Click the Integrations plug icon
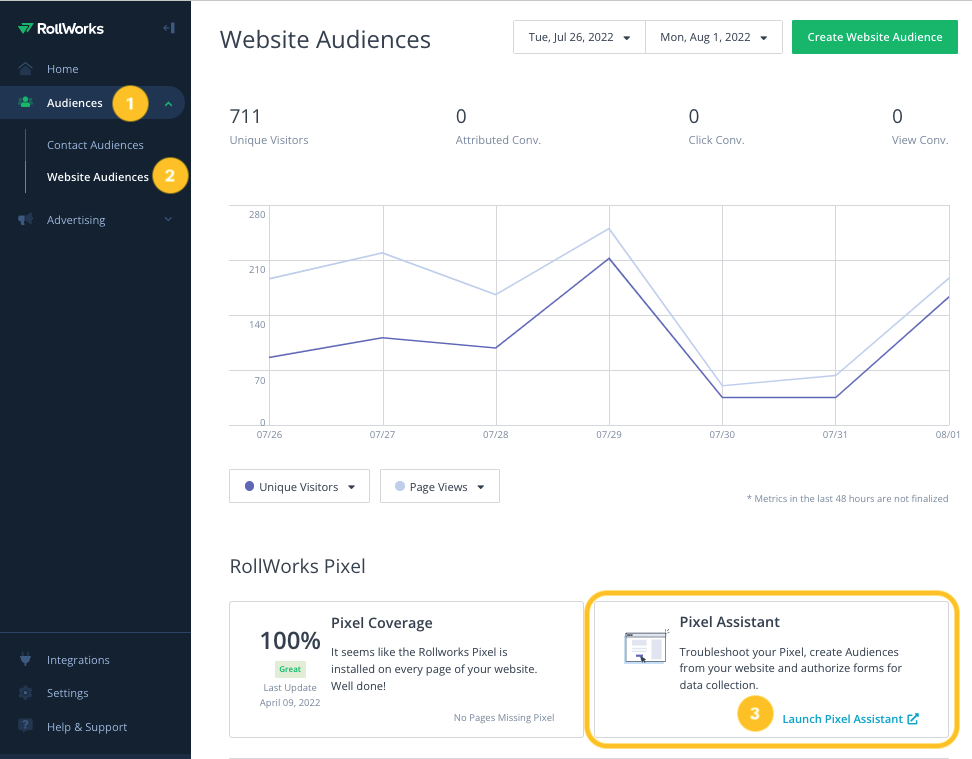 coord(25,659)
